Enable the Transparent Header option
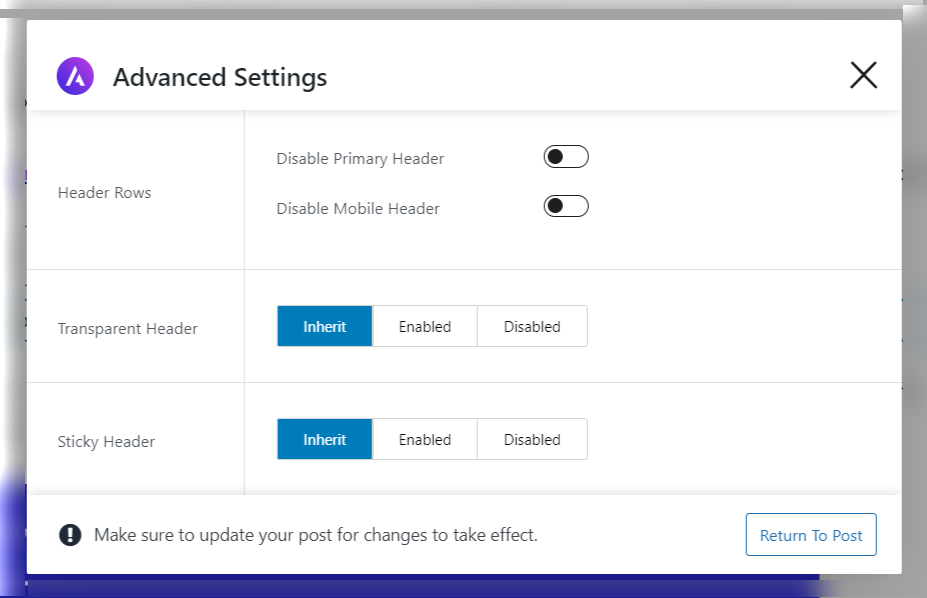 (x=424, y=326)
